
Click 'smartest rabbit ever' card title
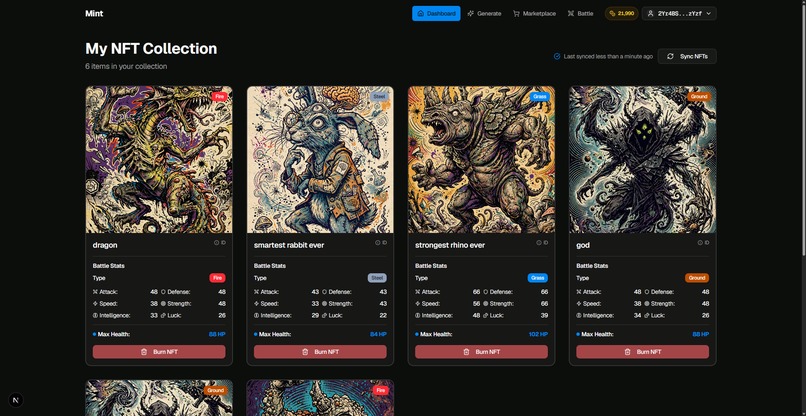tap(289, 245)
